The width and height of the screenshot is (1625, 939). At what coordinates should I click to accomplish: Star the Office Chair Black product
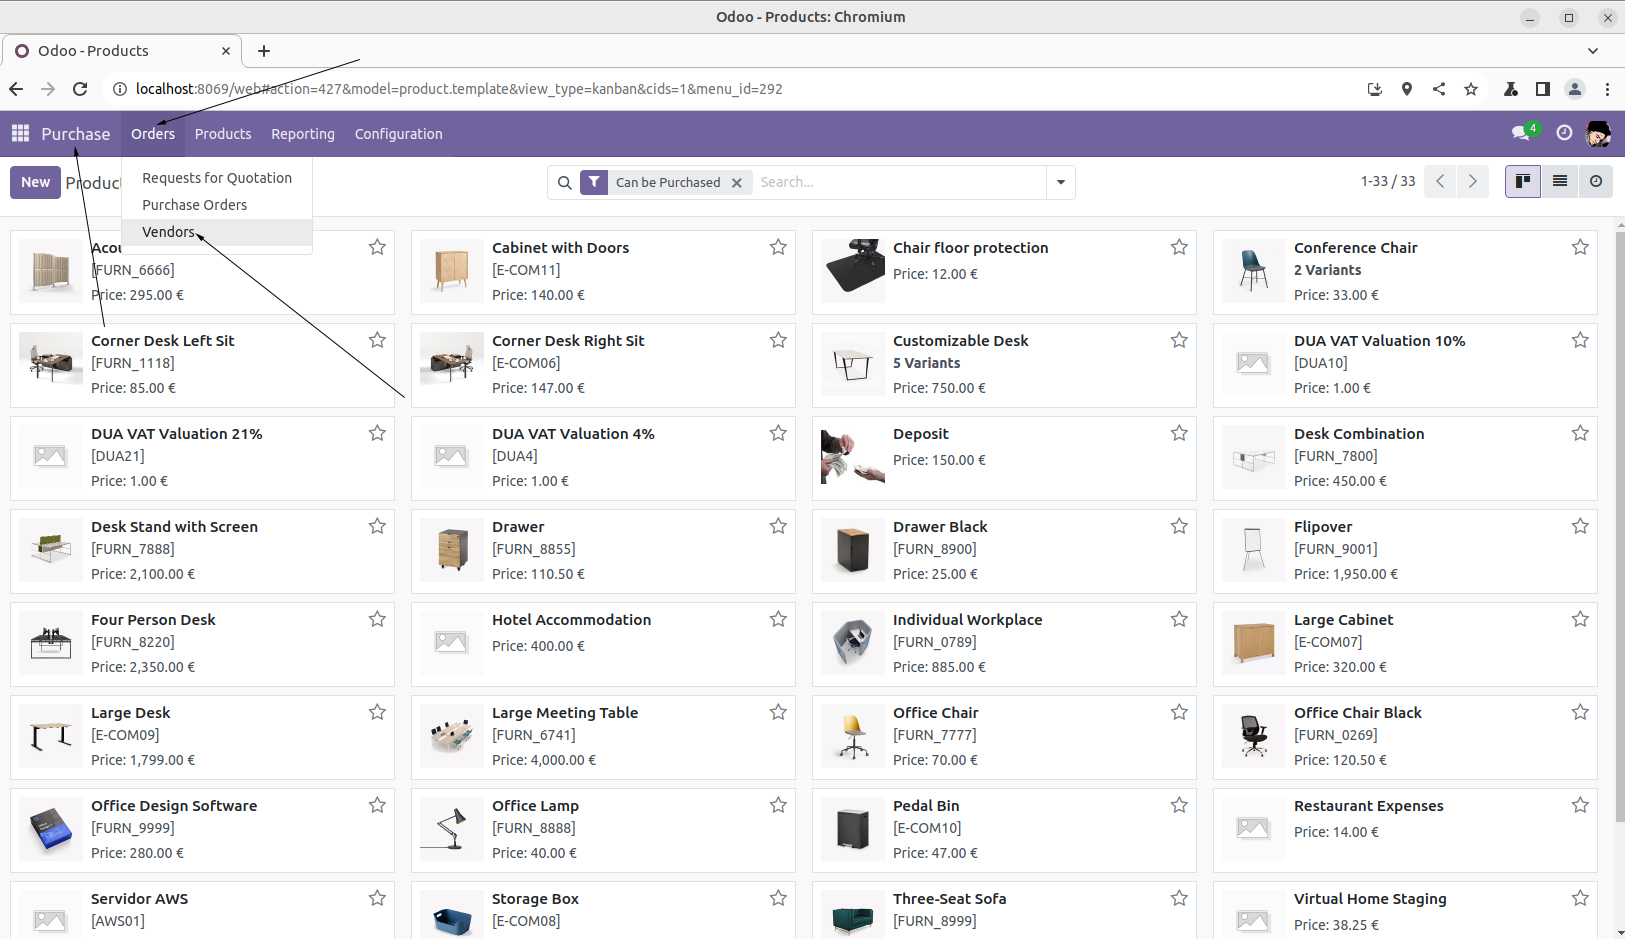coord(1579,712)
